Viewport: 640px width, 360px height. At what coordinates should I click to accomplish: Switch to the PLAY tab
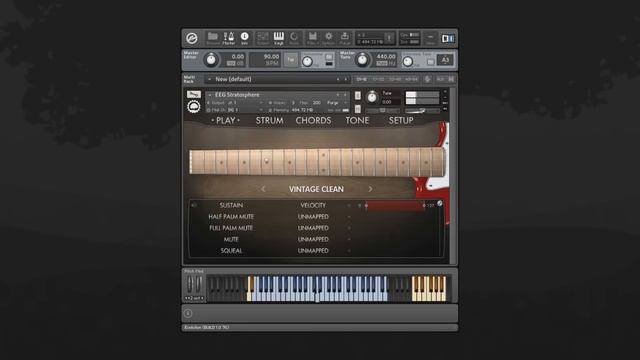pyautogui.click(x=226, y=120)
